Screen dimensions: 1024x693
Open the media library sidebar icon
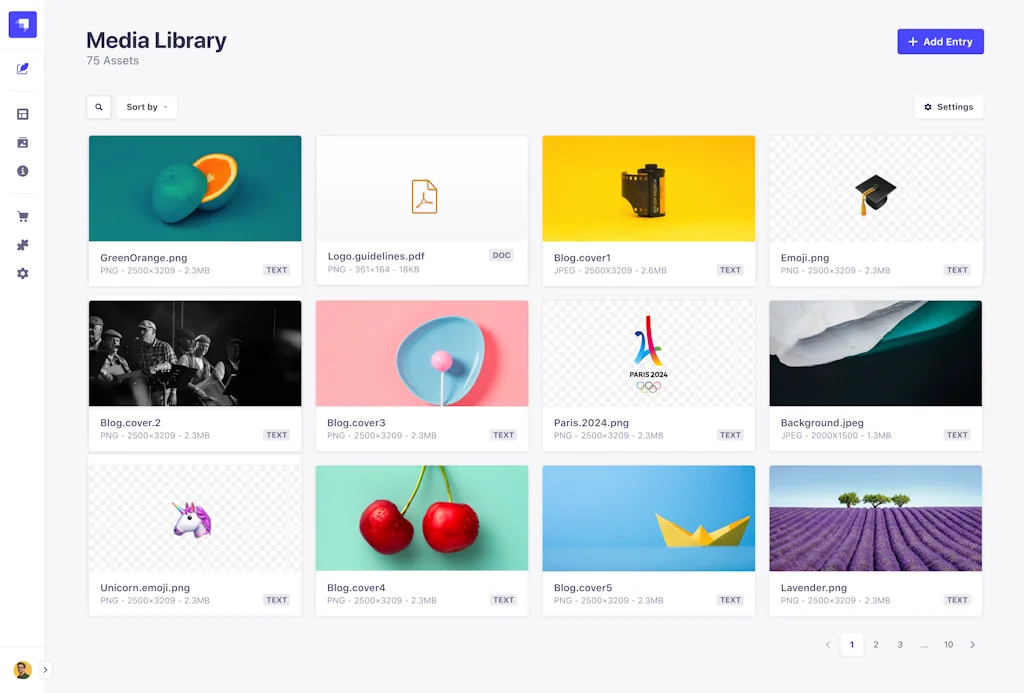23,142
